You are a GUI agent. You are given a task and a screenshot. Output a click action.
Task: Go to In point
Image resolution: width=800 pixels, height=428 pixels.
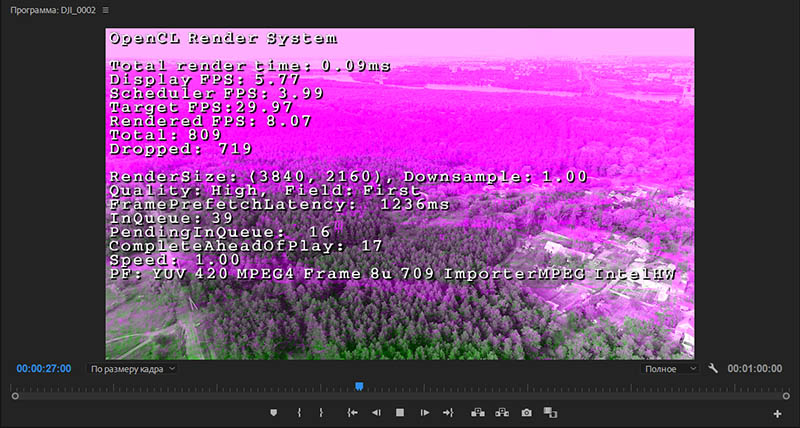[x=352, y=413]
